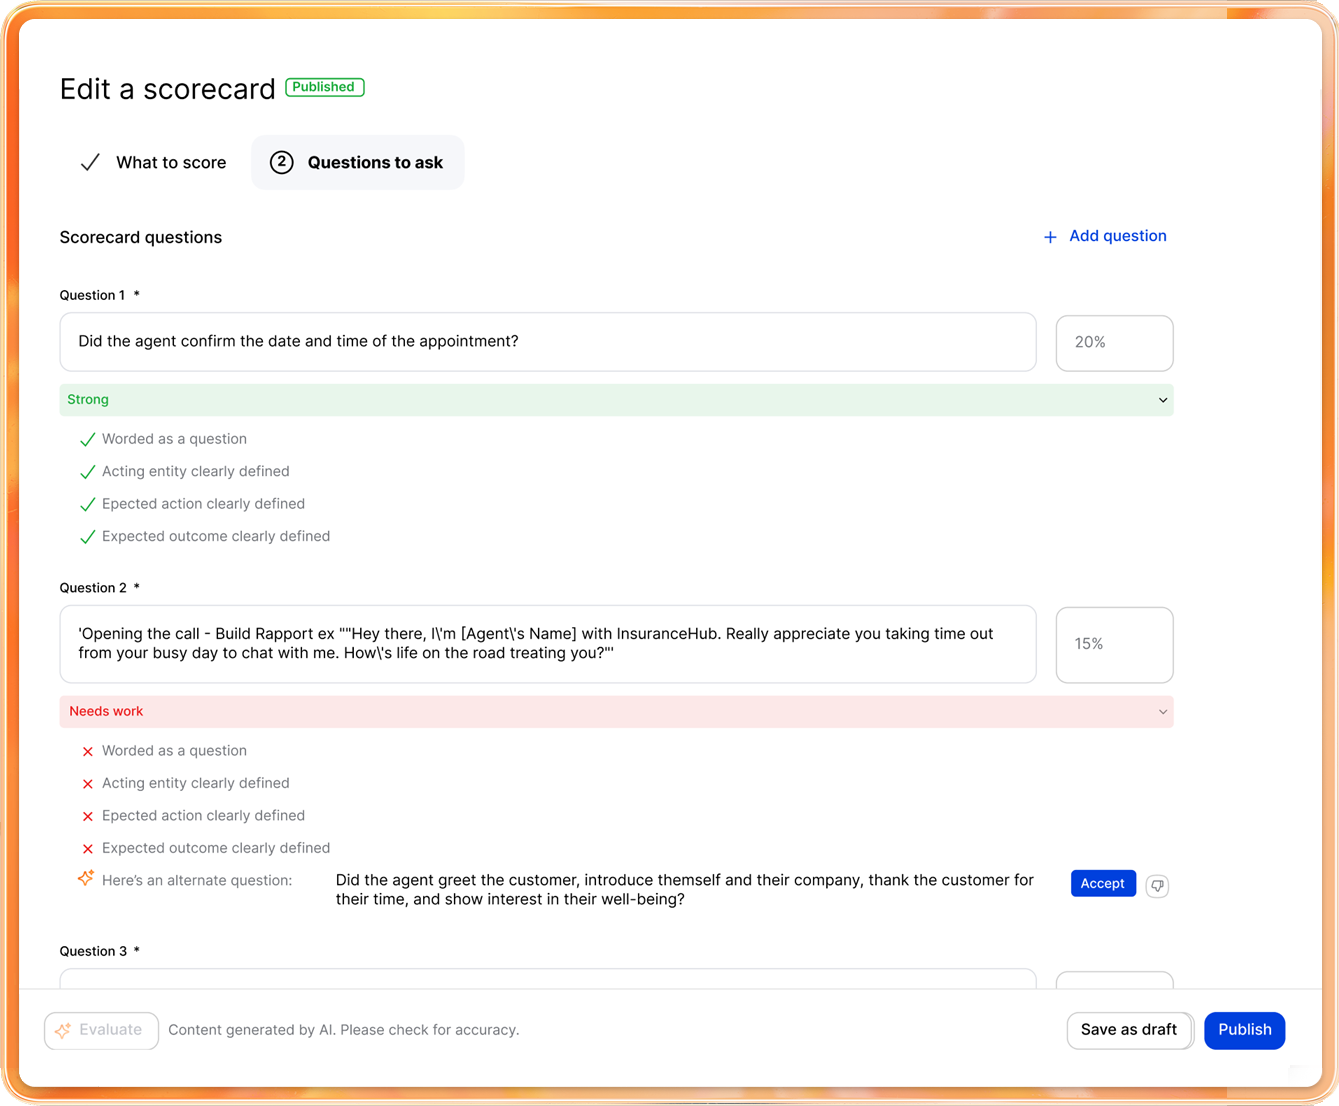The width and height of the screenshot is (1339, 1106).
Task: Edit the 15% weight field
Action: click(1113, 644)
